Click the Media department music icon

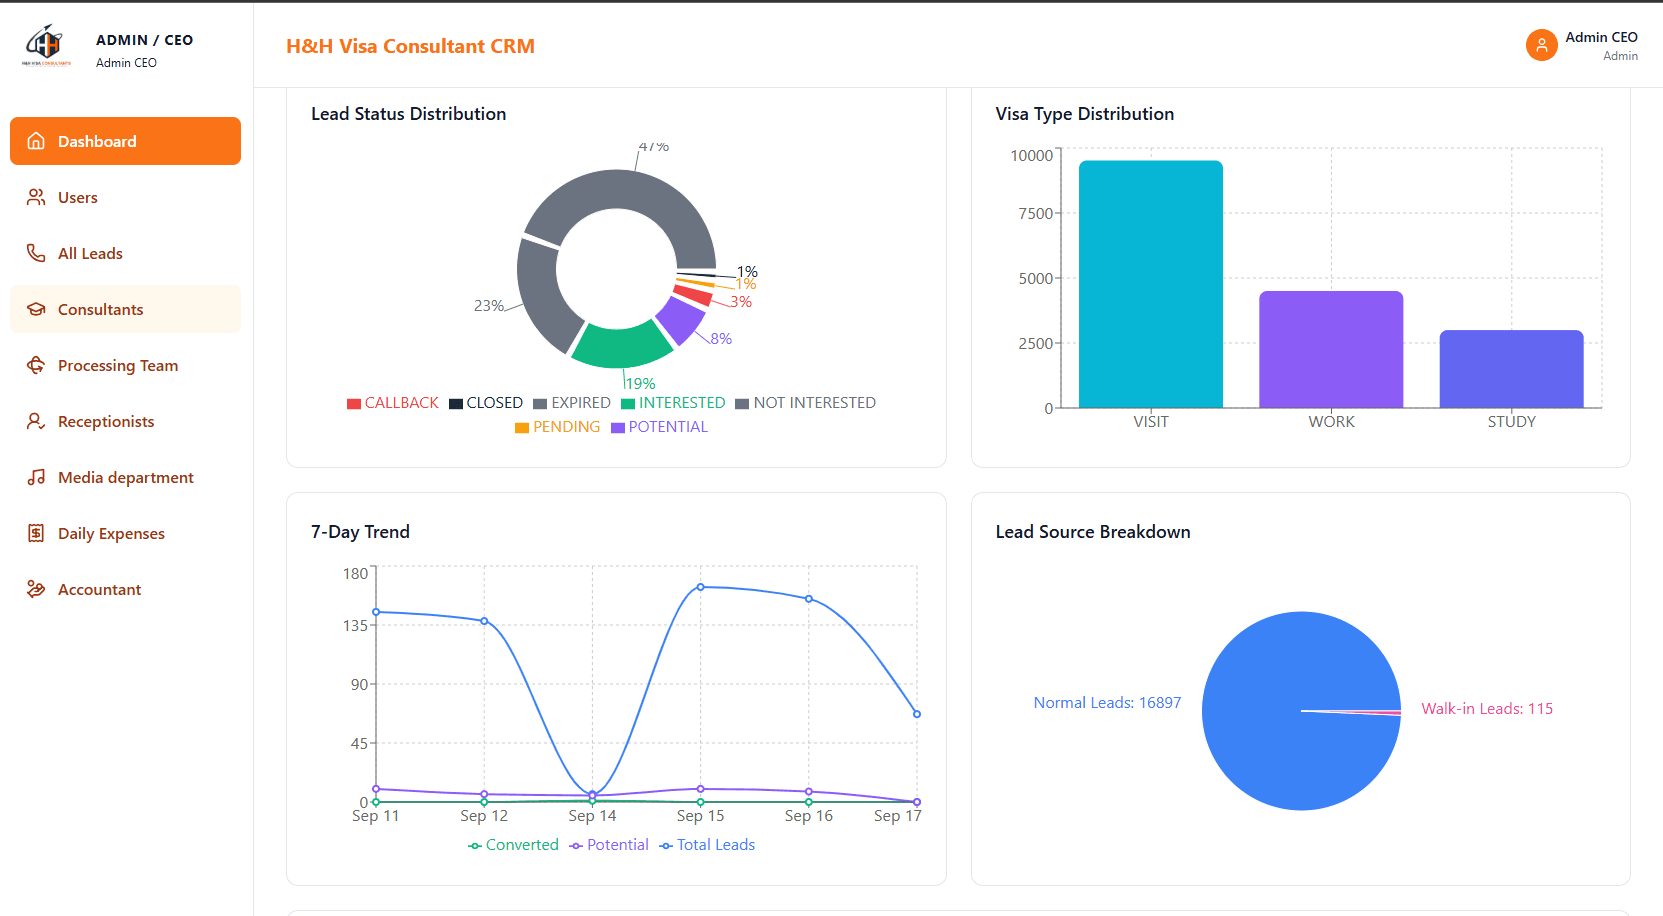click(x=36, y=477)
